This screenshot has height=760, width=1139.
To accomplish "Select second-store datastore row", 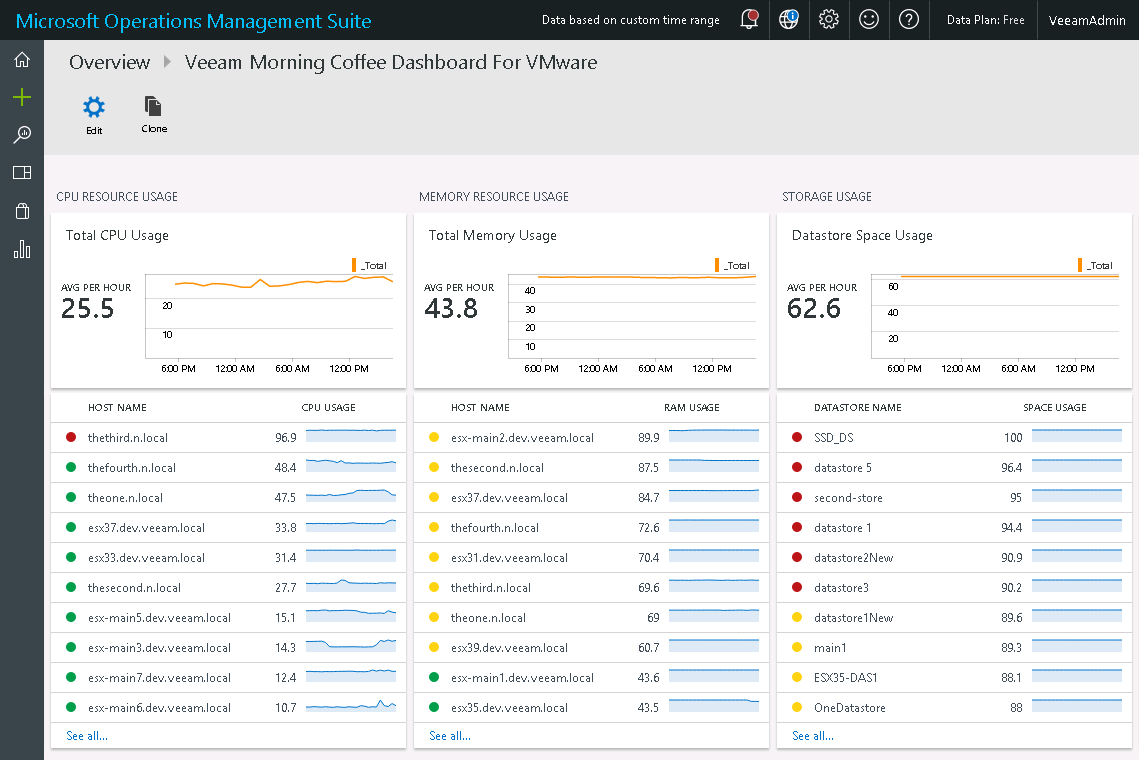I will [x=954, y=498].
